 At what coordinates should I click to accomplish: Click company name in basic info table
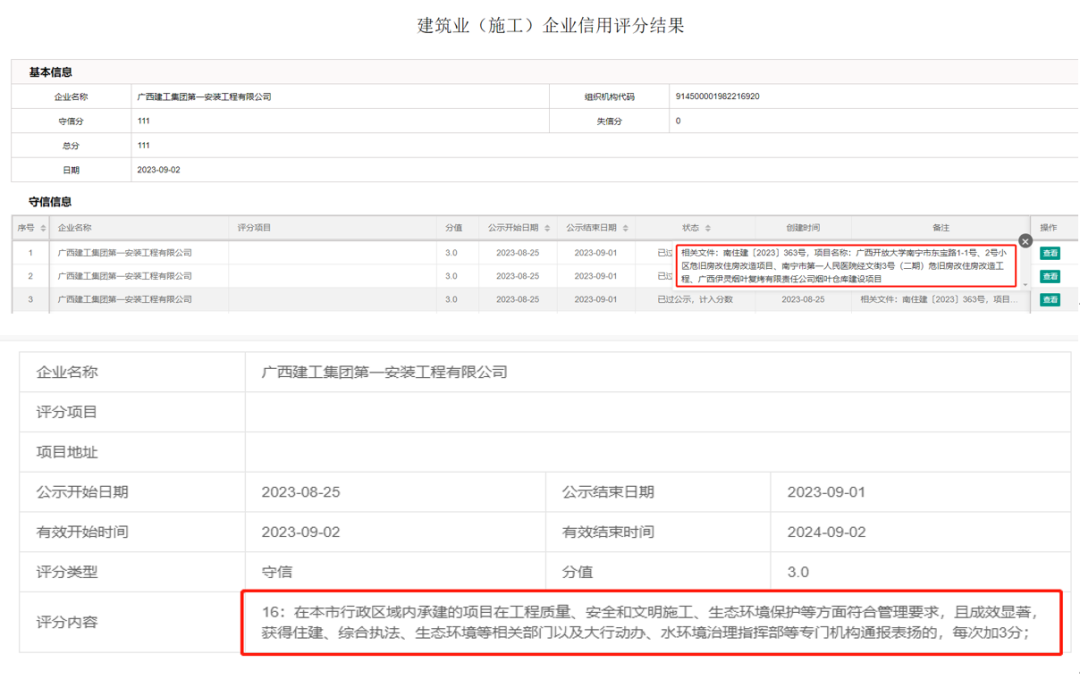point(204,97)
